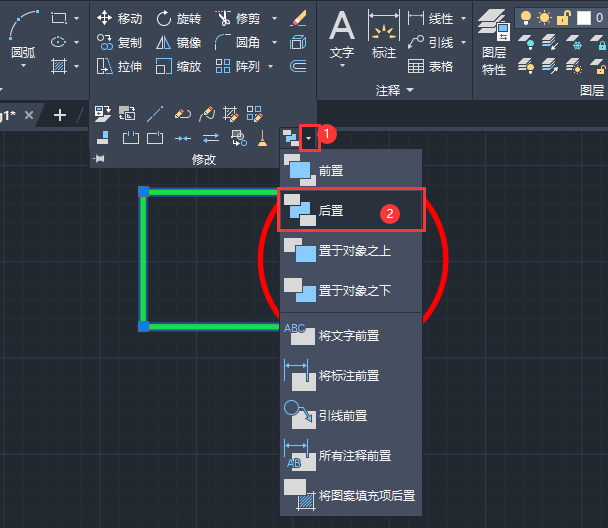This screenshot has height=528, width=608.
Task: Choose Bring Text to Front (将文字前置)
Action: (x=351, y=335)
